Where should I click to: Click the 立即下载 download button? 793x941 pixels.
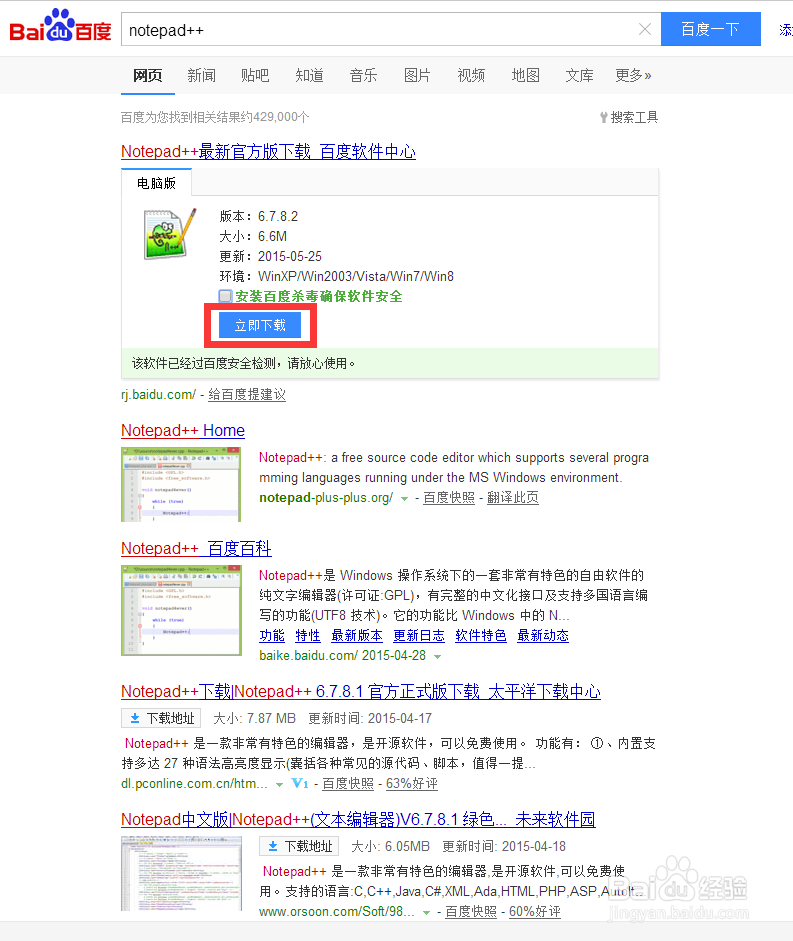point(260,325)
